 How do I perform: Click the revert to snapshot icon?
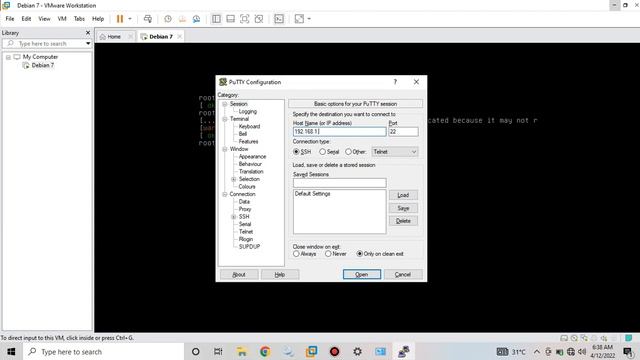[182, 19]
